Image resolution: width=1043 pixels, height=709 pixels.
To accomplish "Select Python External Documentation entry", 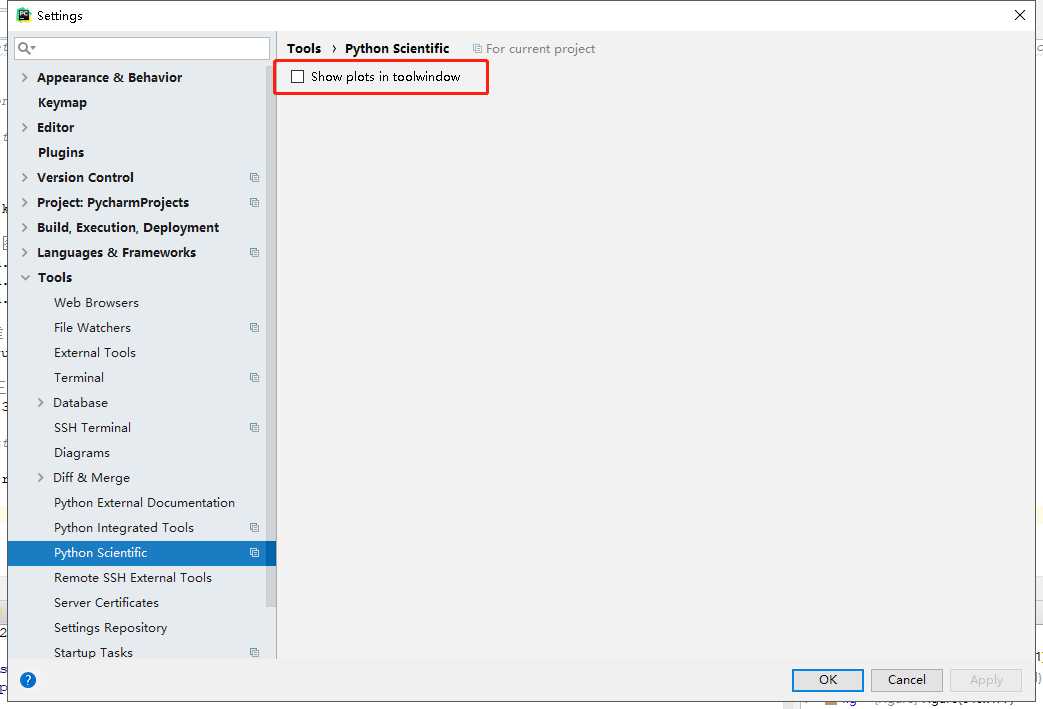I will (x=144, y=503).
